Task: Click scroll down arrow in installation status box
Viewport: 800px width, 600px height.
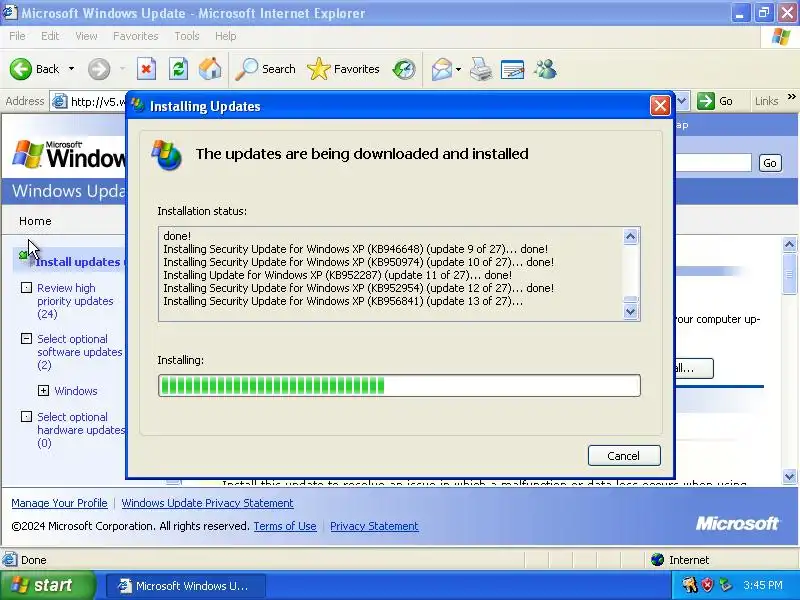Action: (631, 311)
